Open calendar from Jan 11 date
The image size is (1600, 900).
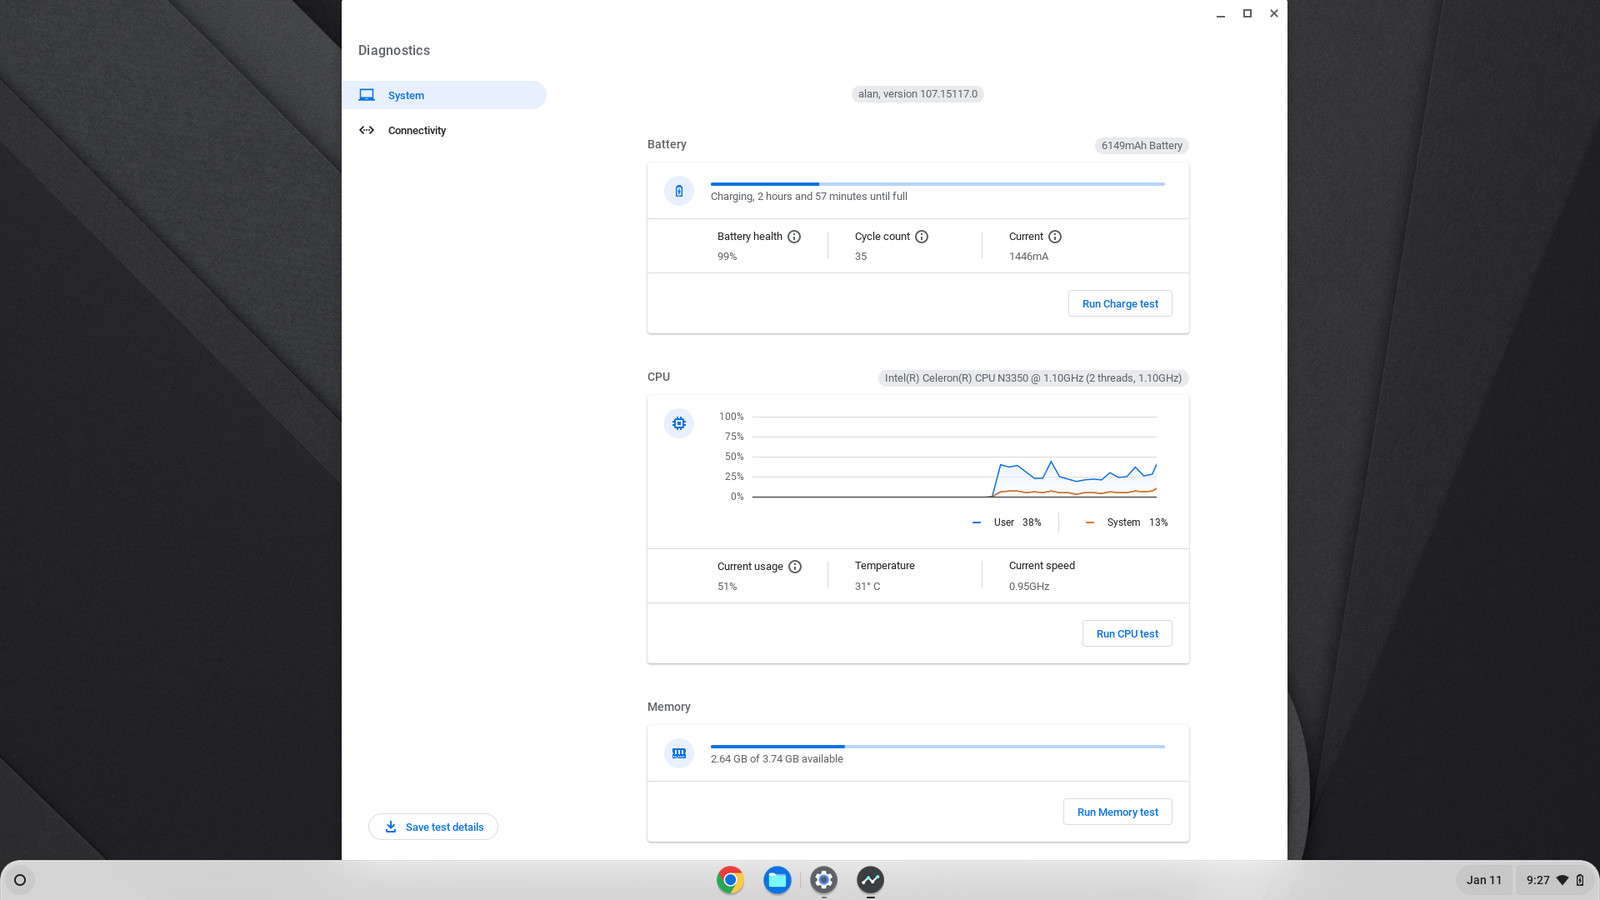coord(1484,880)
